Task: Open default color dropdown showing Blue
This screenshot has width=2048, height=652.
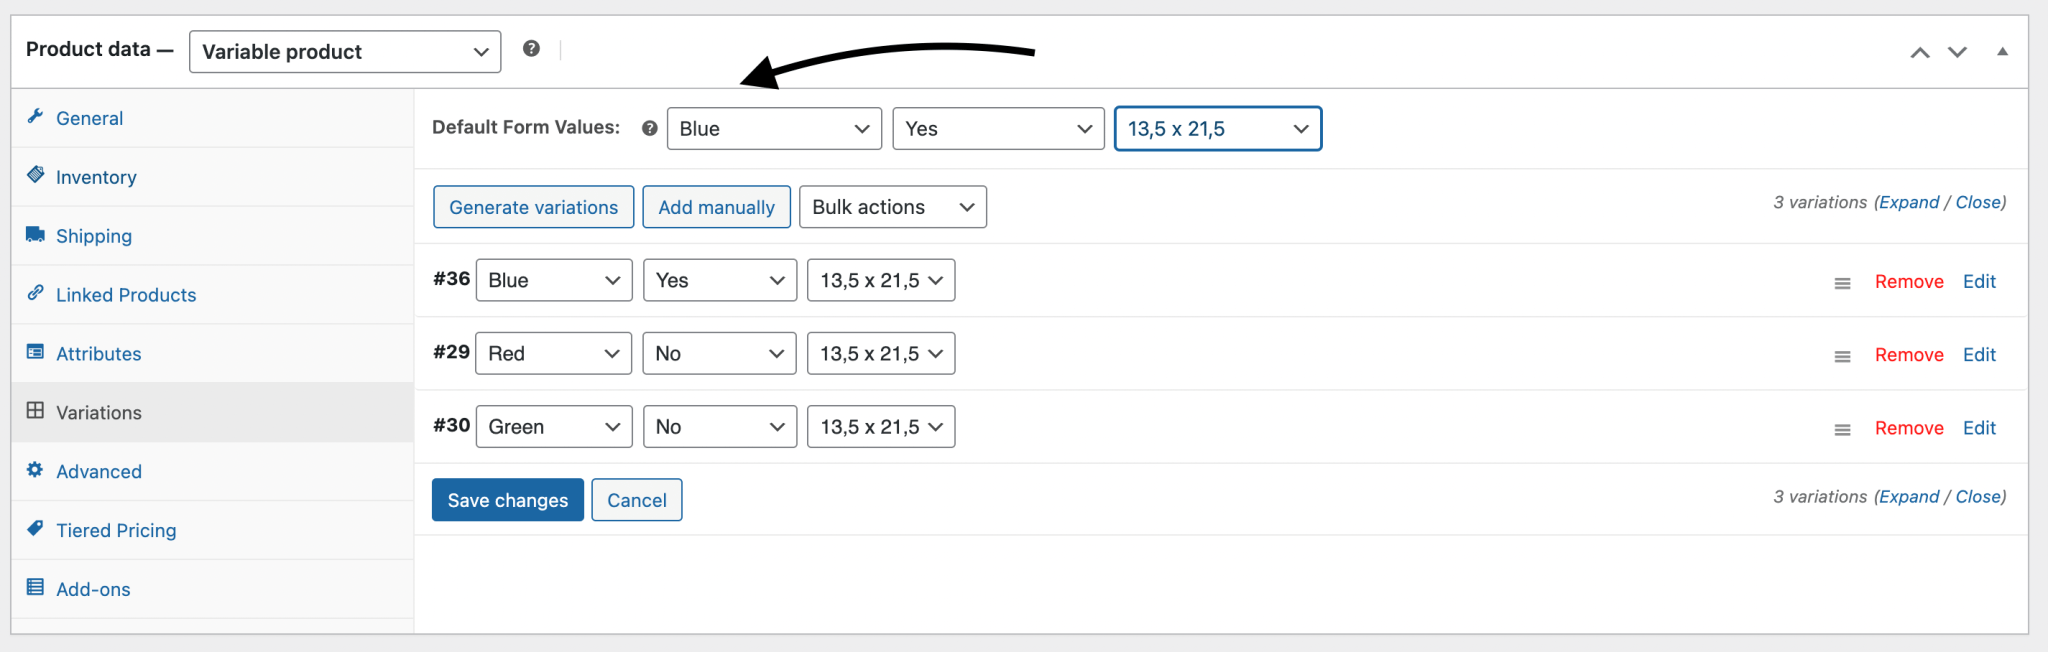Action: point(773,129)
